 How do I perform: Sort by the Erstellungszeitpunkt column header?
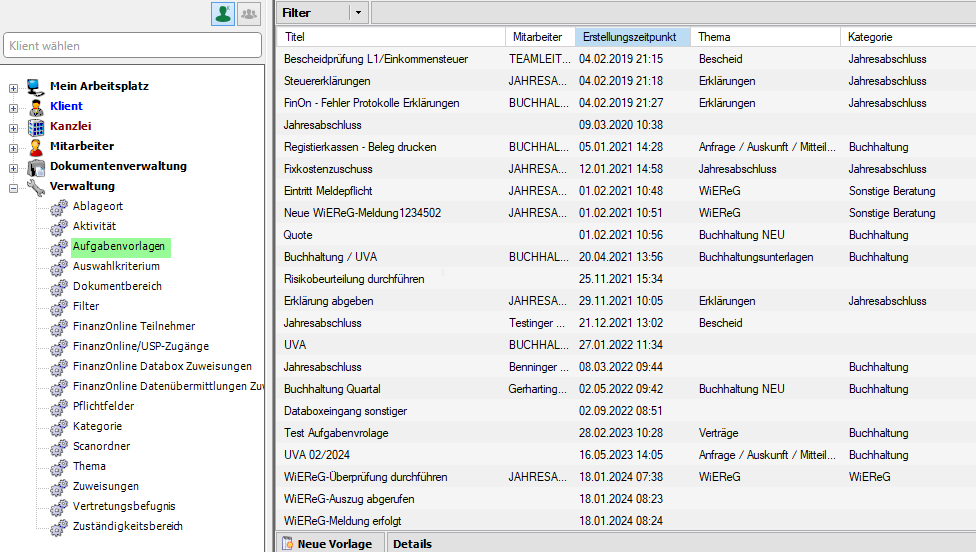pos(632,37)
